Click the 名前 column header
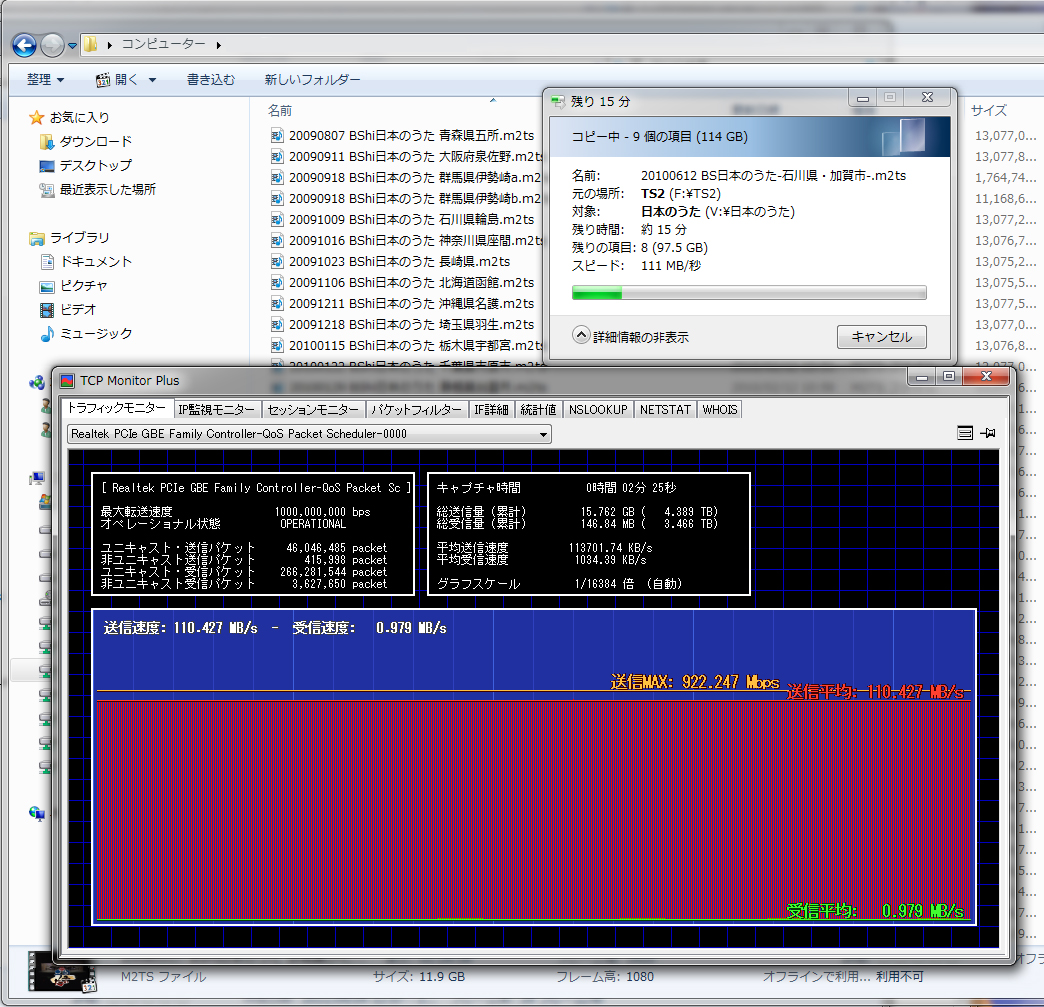 tap(280, 110)
